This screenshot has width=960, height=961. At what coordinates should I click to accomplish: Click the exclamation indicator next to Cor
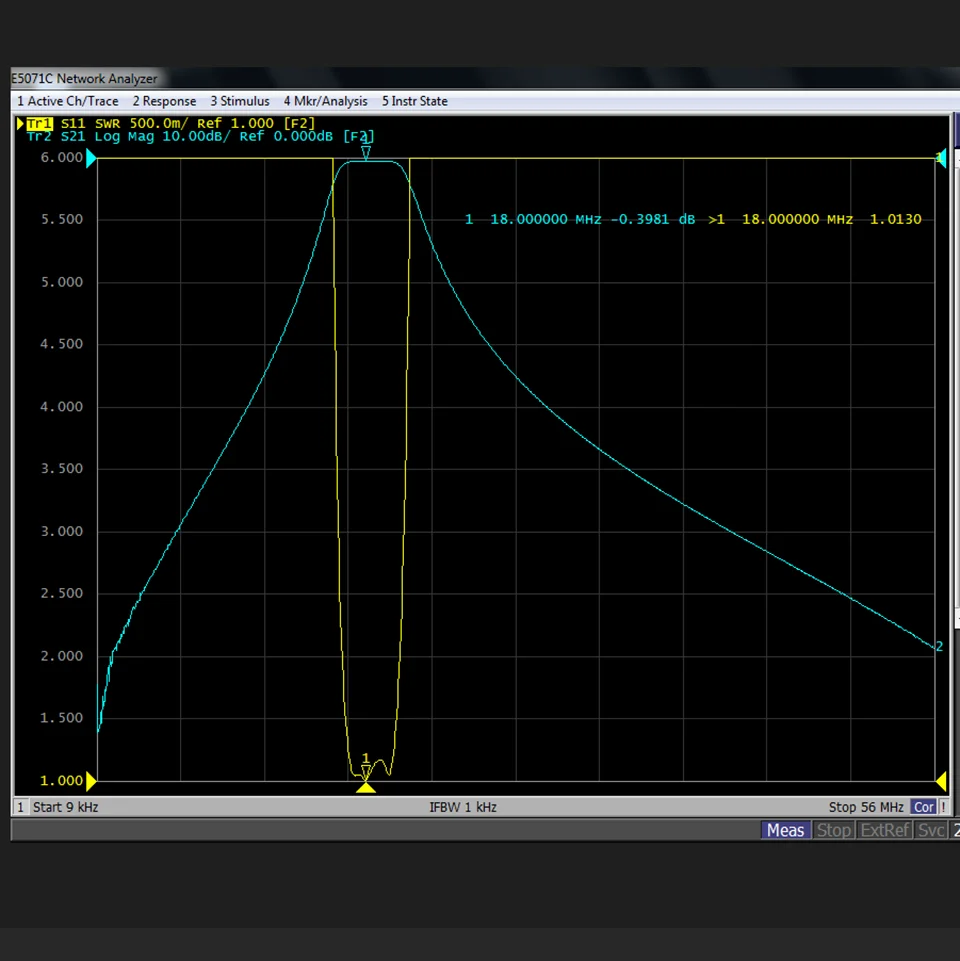(943, 807)
